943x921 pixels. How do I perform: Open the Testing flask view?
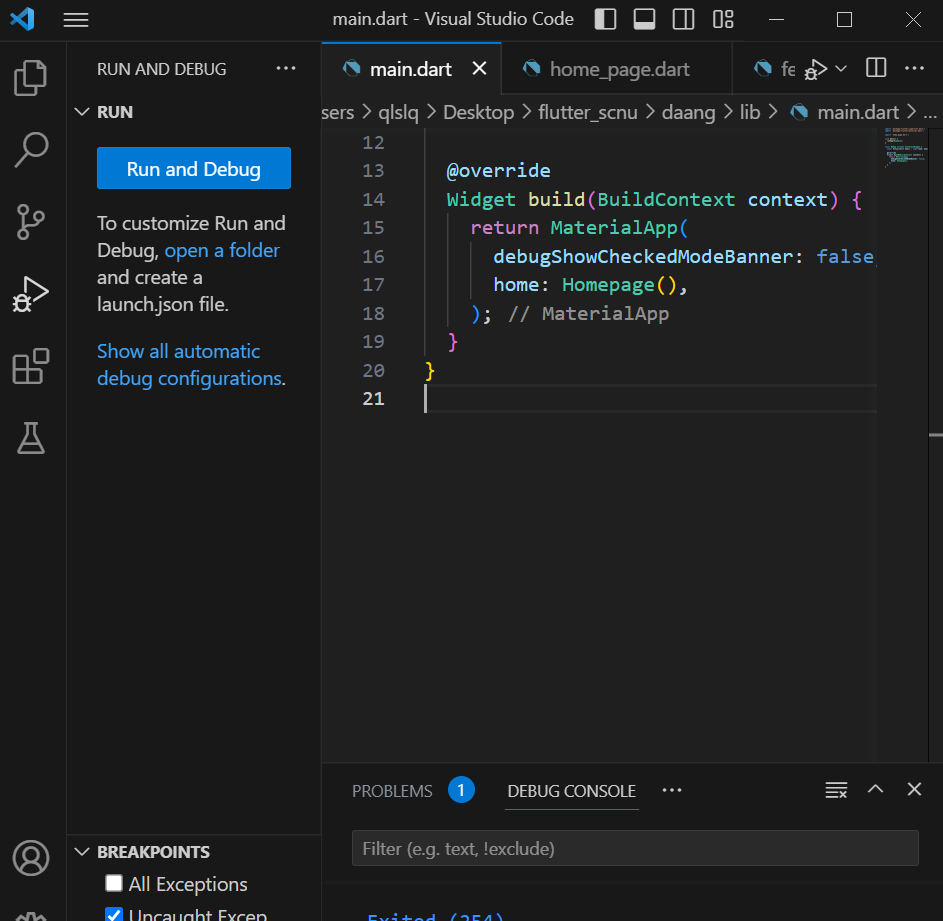click(x=30, y=438)
